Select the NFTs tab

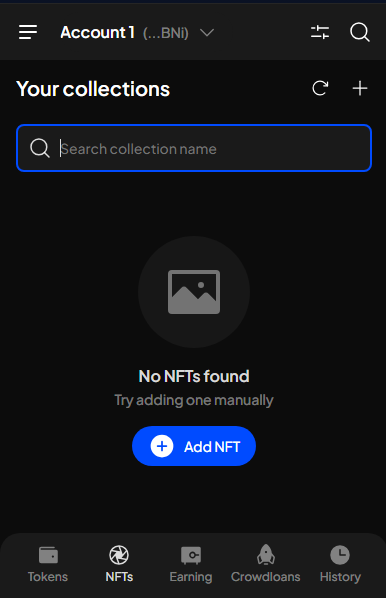click(119, 564)
